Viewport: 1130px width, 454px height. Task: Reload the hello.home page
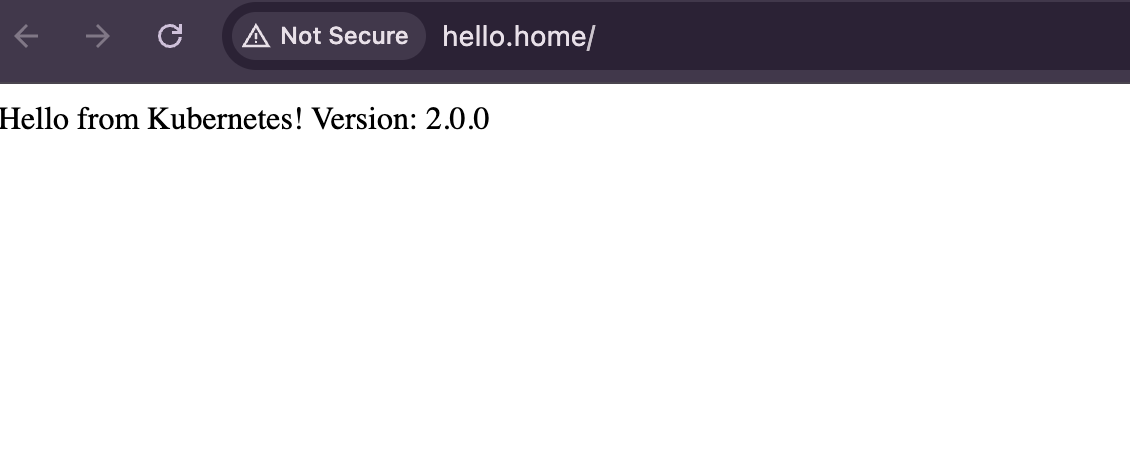170,37
